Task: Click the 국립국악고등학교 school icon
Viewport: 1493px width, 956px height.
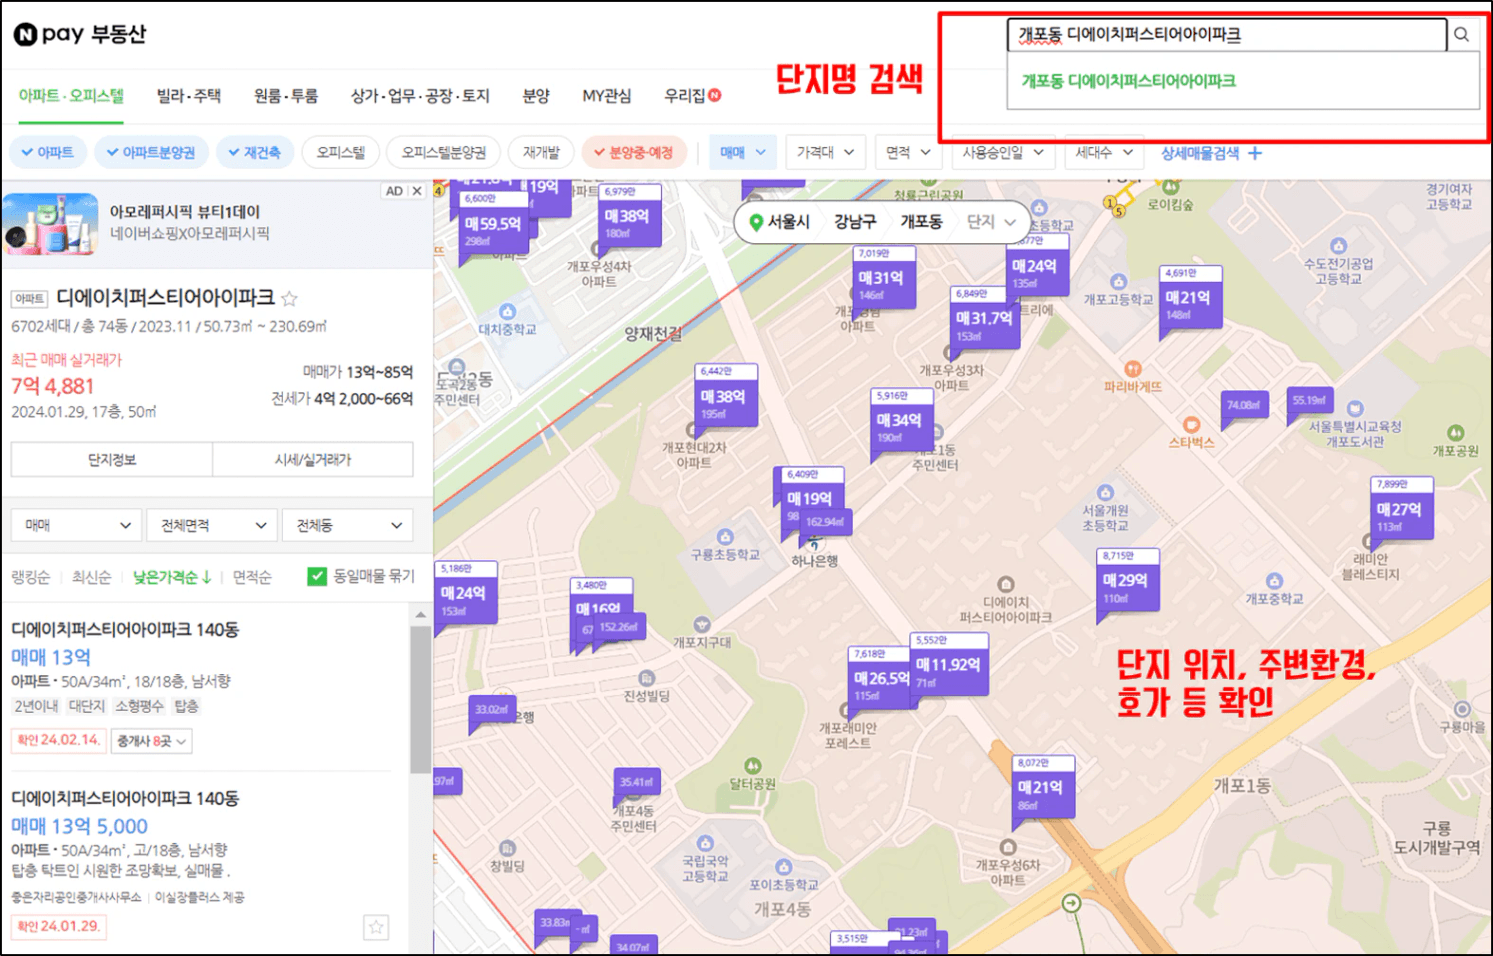Action: point(705,843)
